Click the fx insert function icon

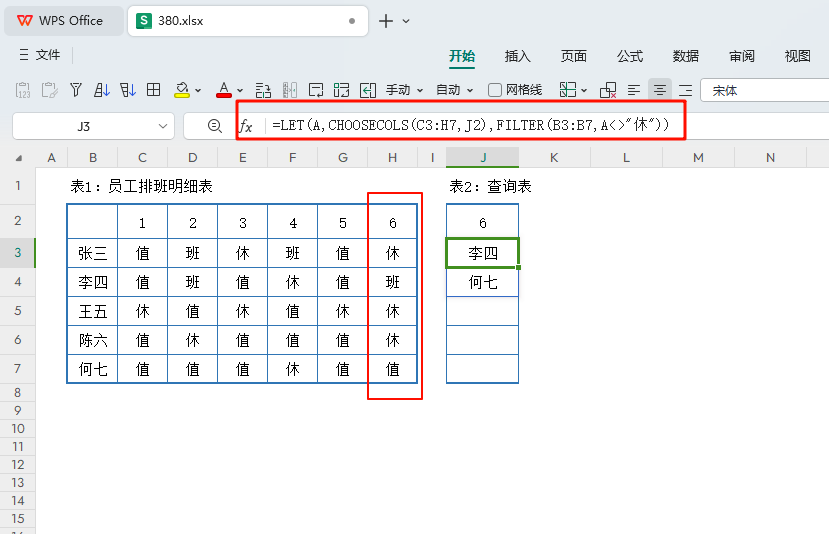coord(246,126)
